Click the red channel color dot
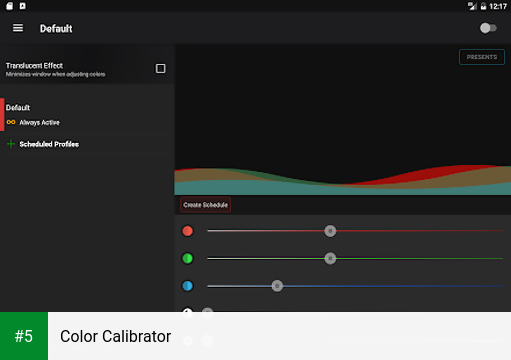The image size is (511, 360). [187, 231]
